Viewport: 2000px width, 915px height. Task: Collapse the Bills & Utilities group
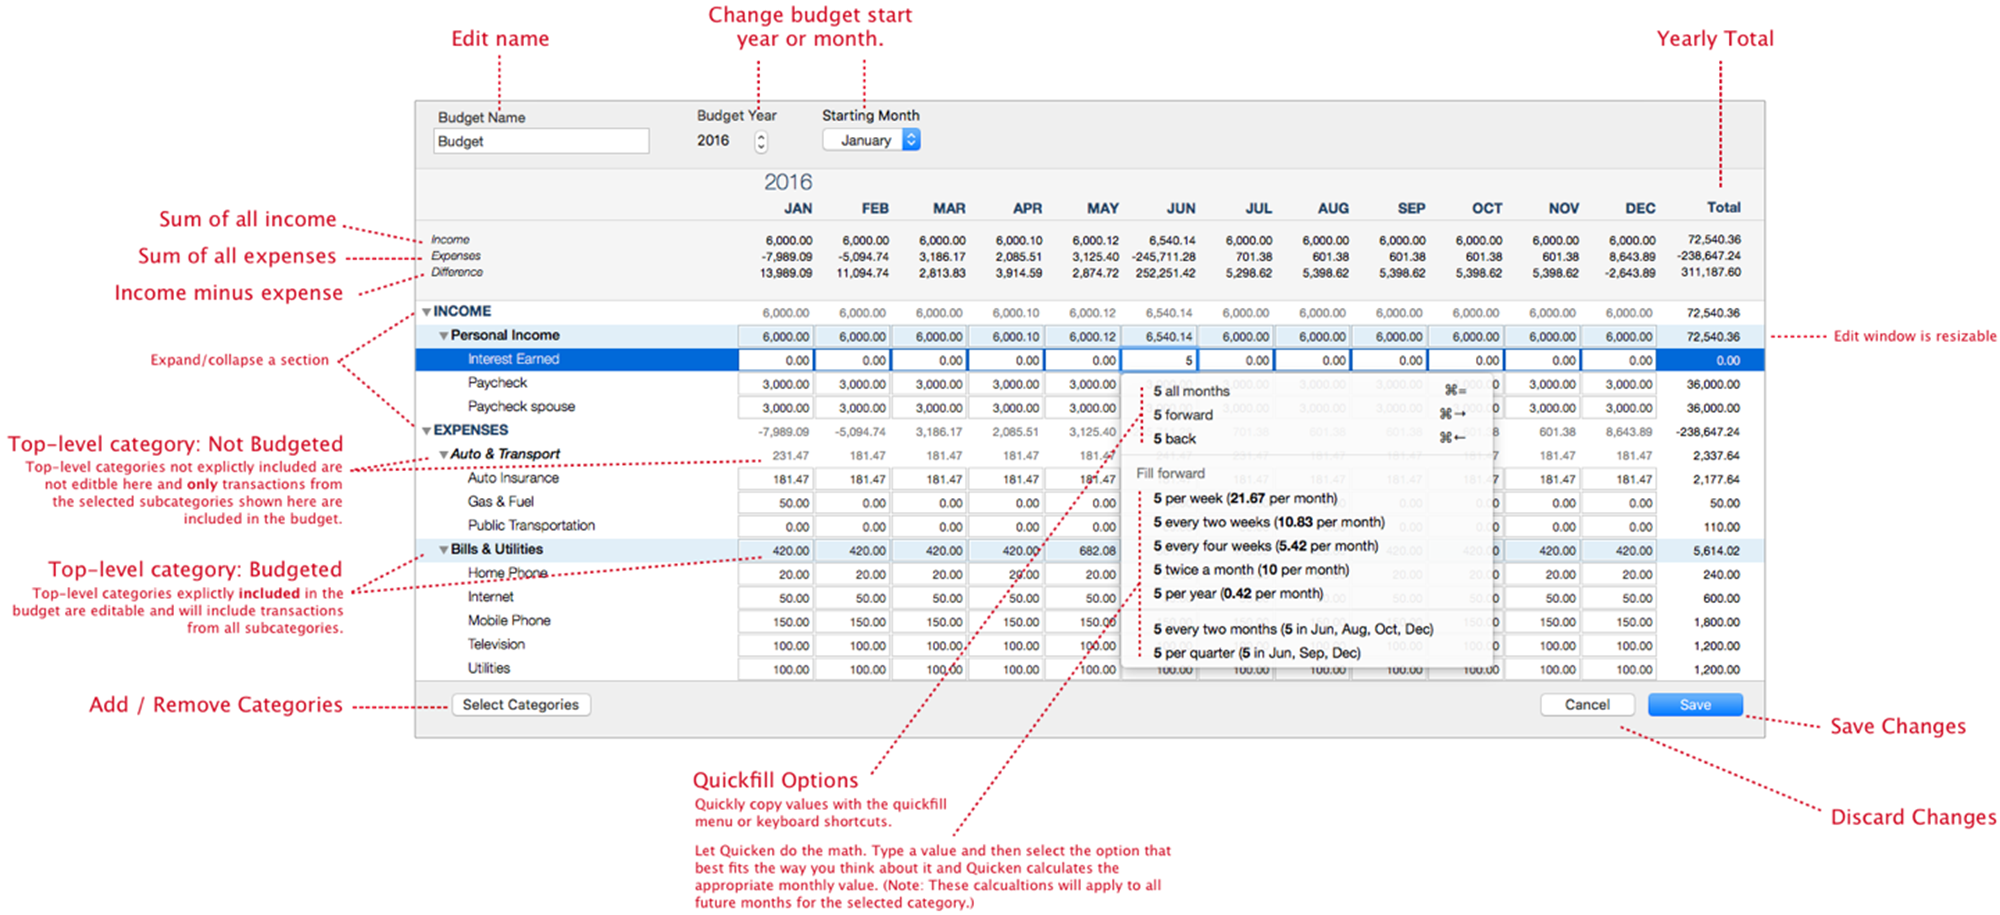(443, 550)
